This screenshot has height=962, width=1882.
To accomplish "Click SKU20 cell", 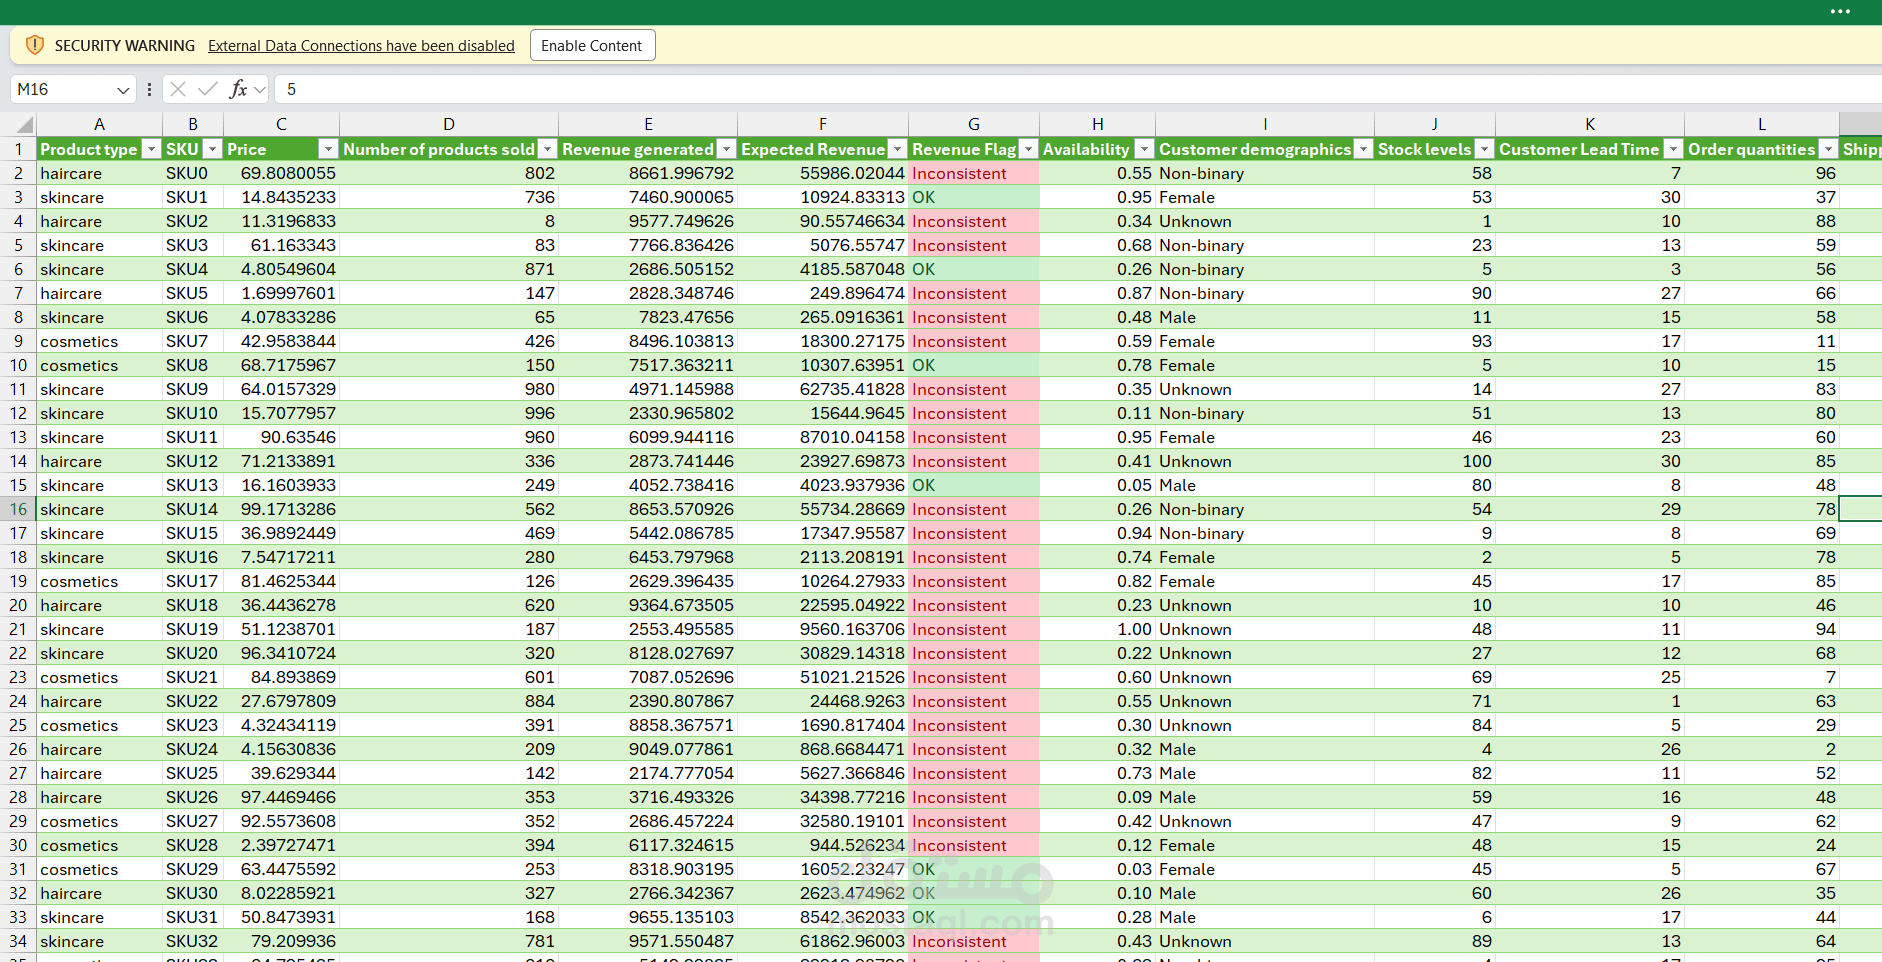I will pos(193,653).
